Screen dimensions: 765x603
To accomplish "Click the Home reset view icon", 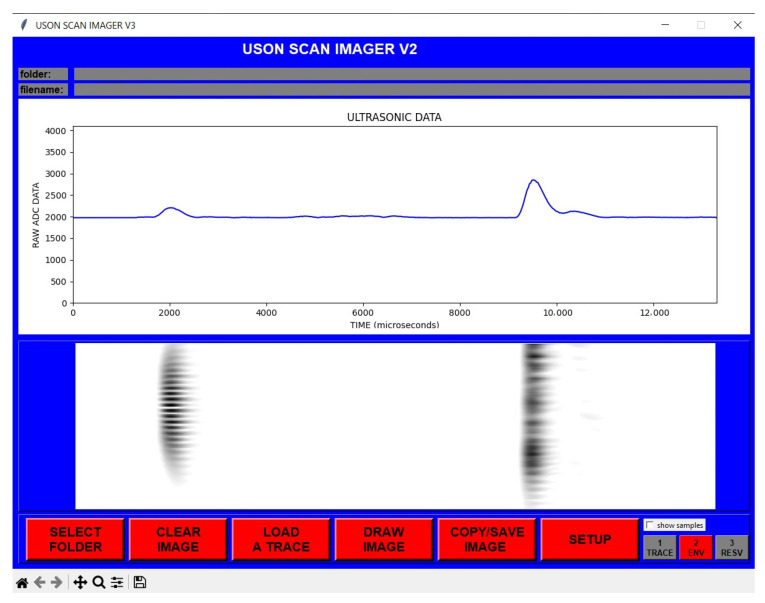I will pos(21,582).
